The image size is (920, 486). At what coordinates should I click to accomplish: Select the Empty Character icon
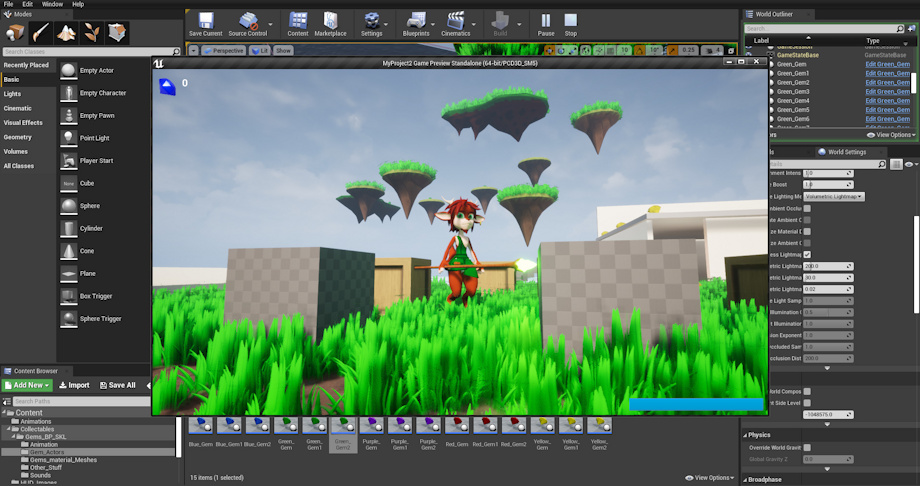69,93
